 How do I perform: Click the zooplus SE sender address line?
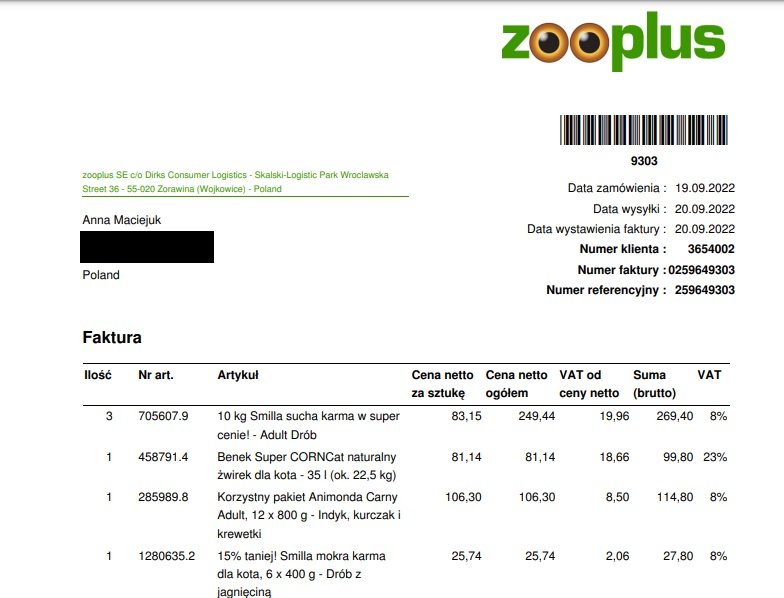236,182
